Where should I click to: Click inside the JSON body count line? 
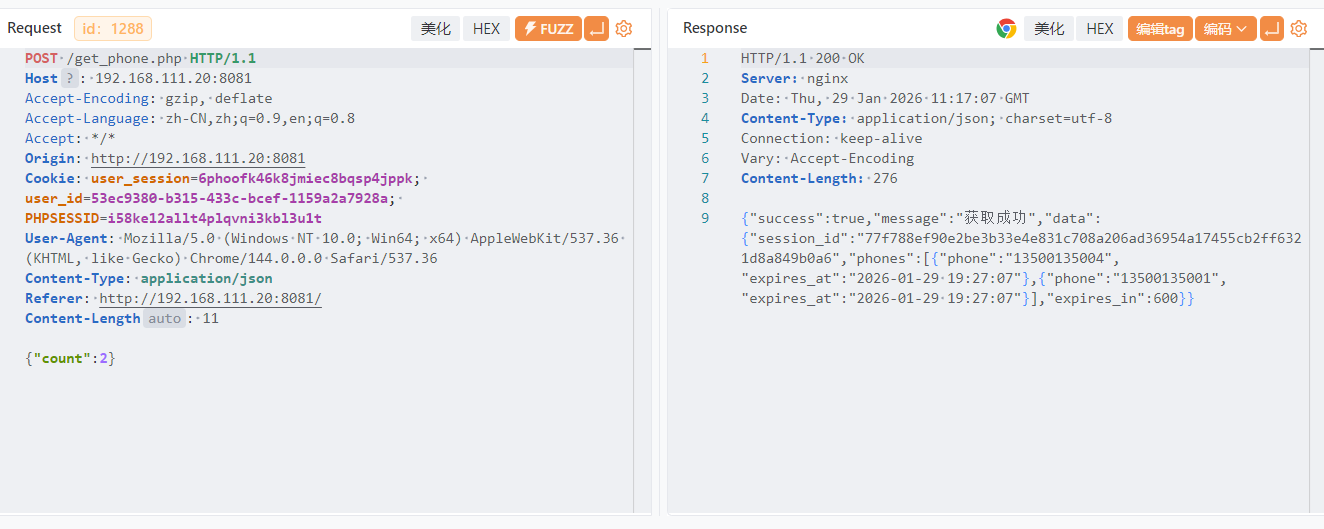point(70,359)
